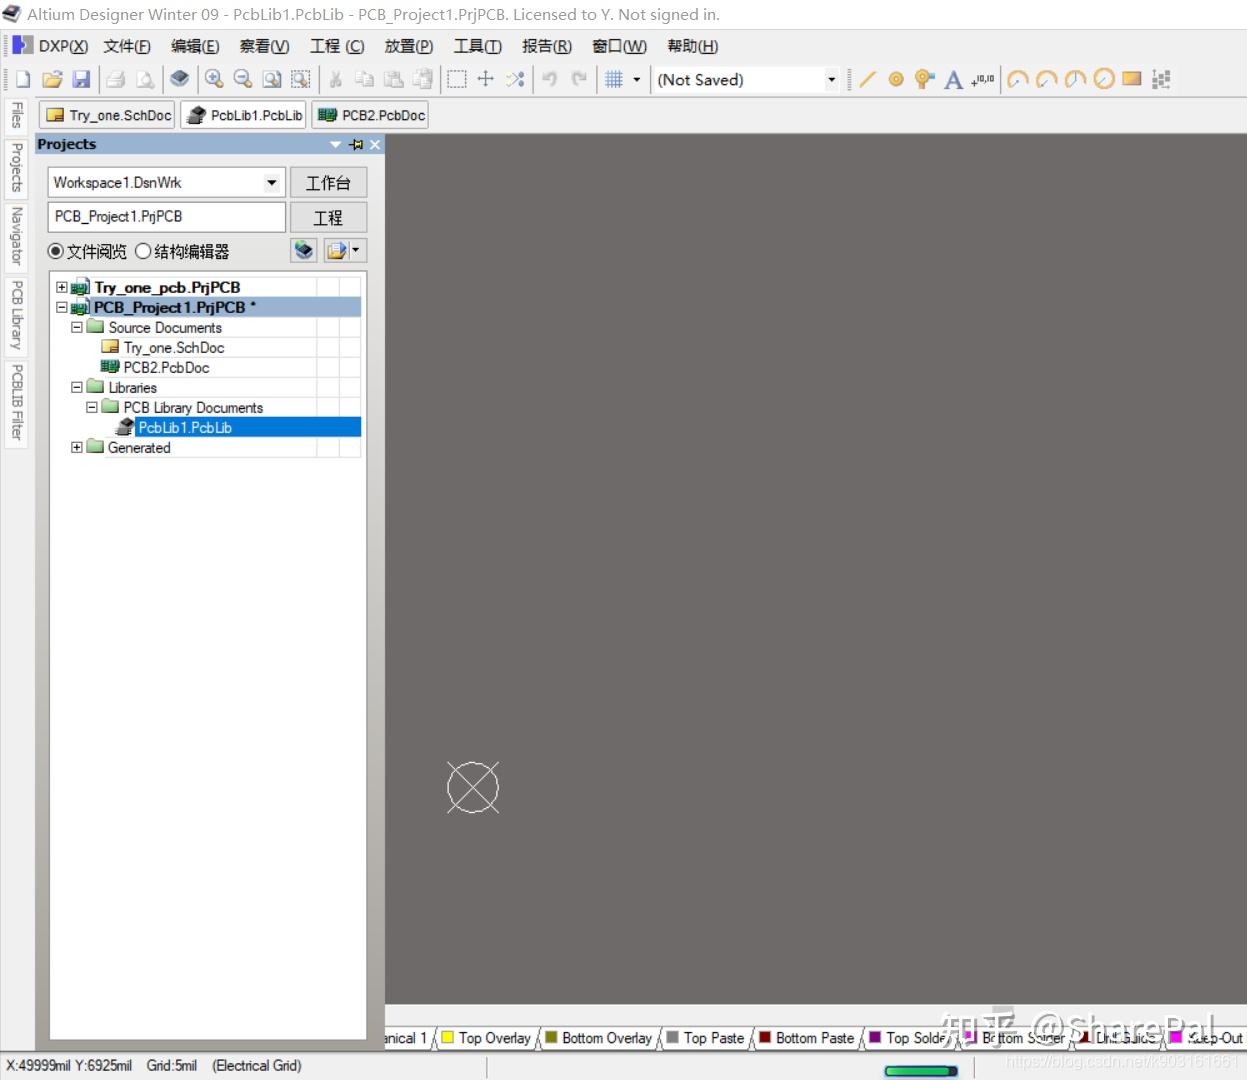
Task: Open the Workspace1.DsnWrk dropdown
Action: [x=271, y=182]
